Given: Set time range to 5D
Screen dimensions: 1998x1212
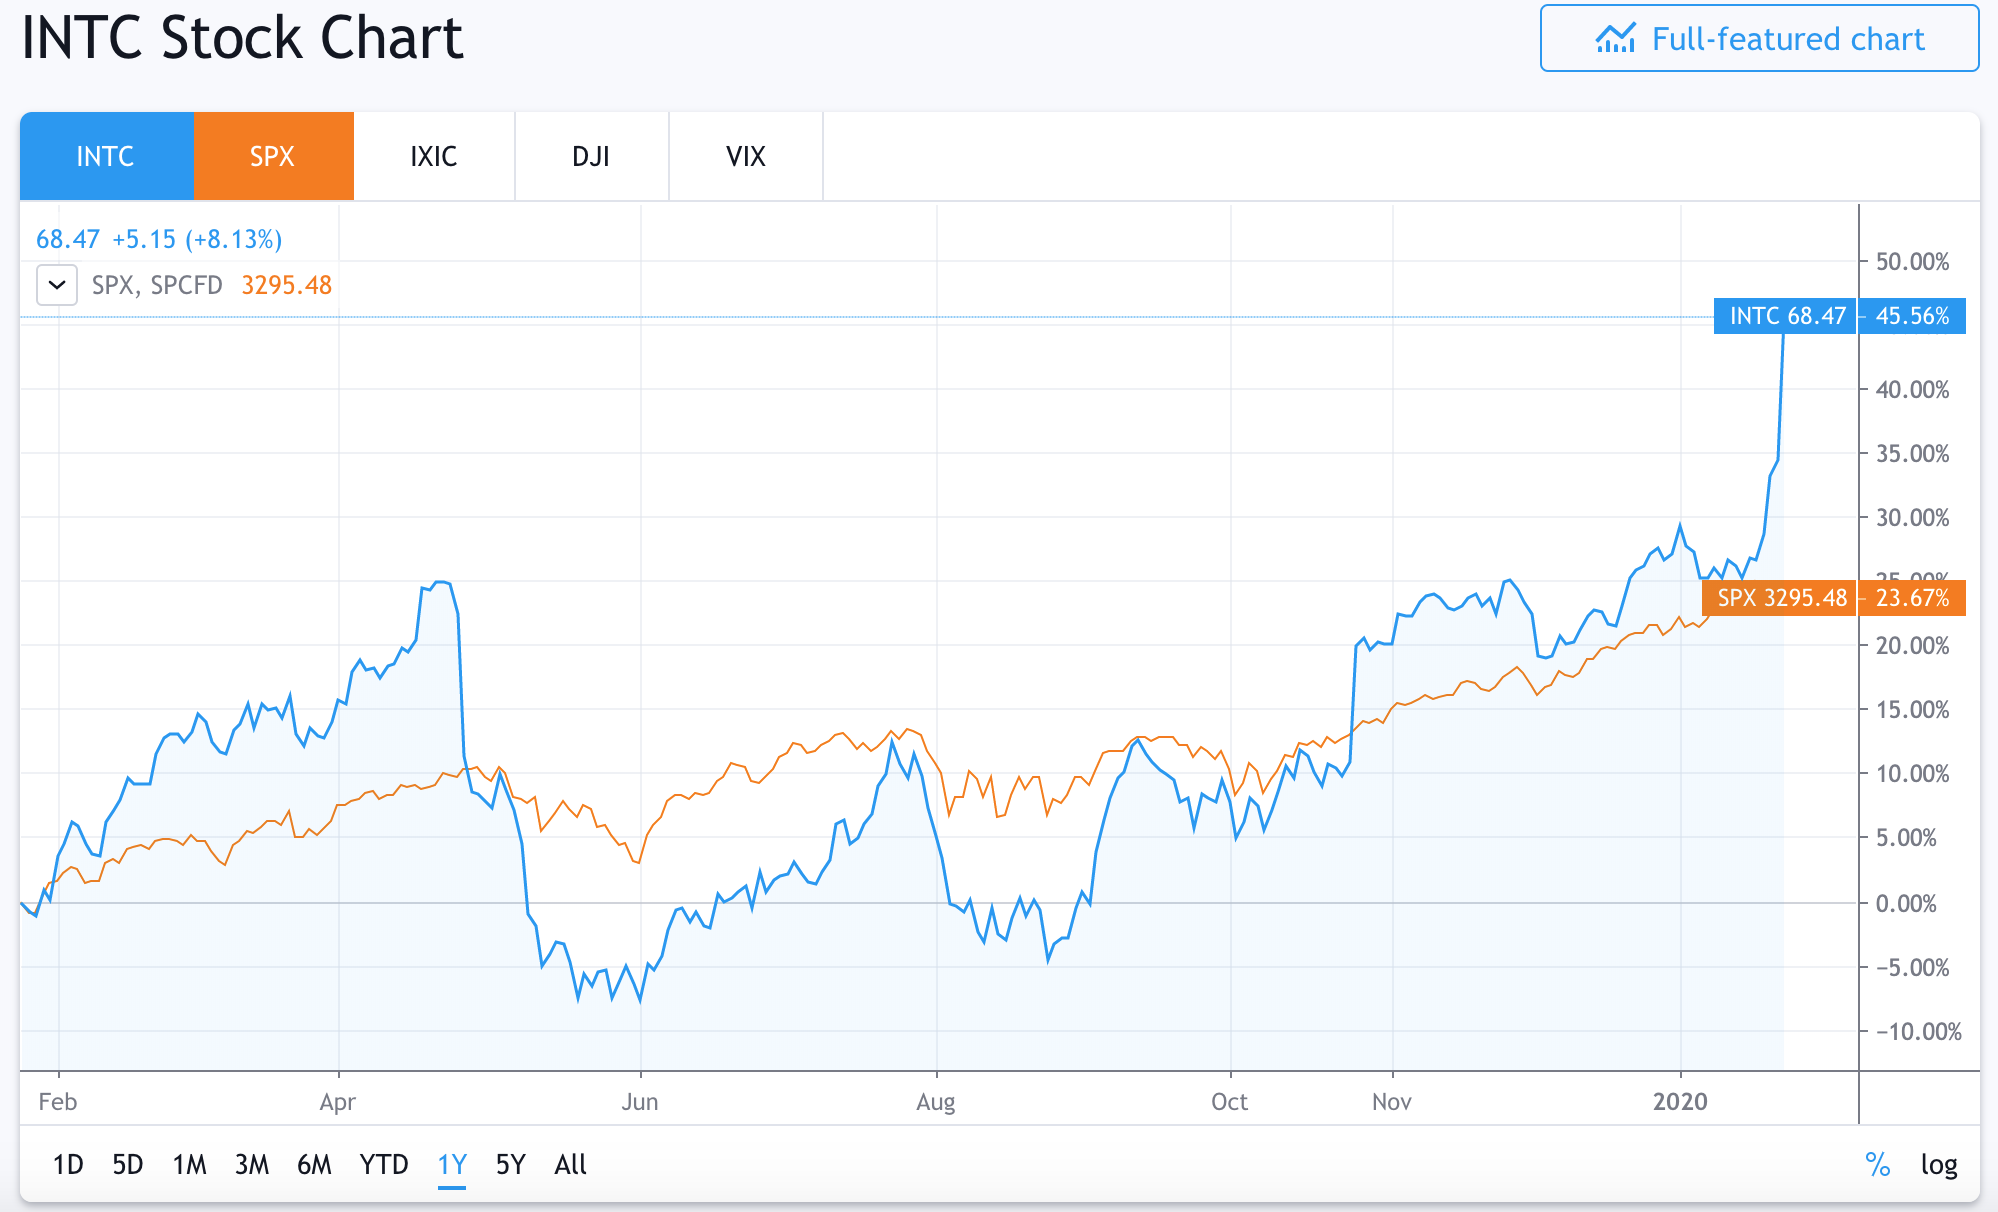Looking at the screenshot, I should [128, 1165].
